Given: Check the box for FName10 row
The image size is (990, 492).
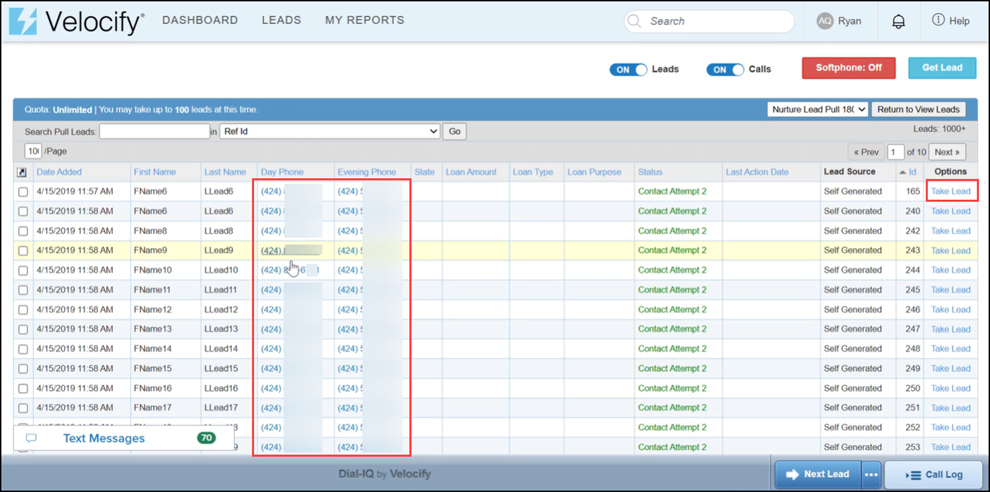Looking at the screenshot, I should (23, 270).
